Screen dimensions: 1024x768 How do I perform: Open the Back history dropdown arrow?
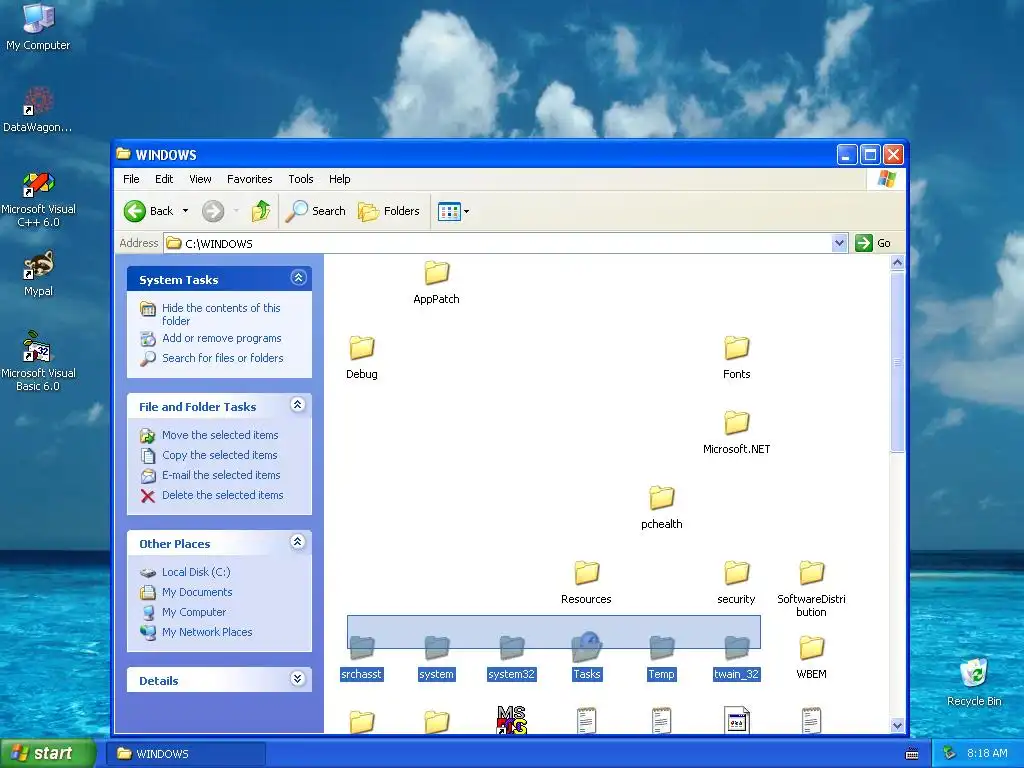click(185, 211)
